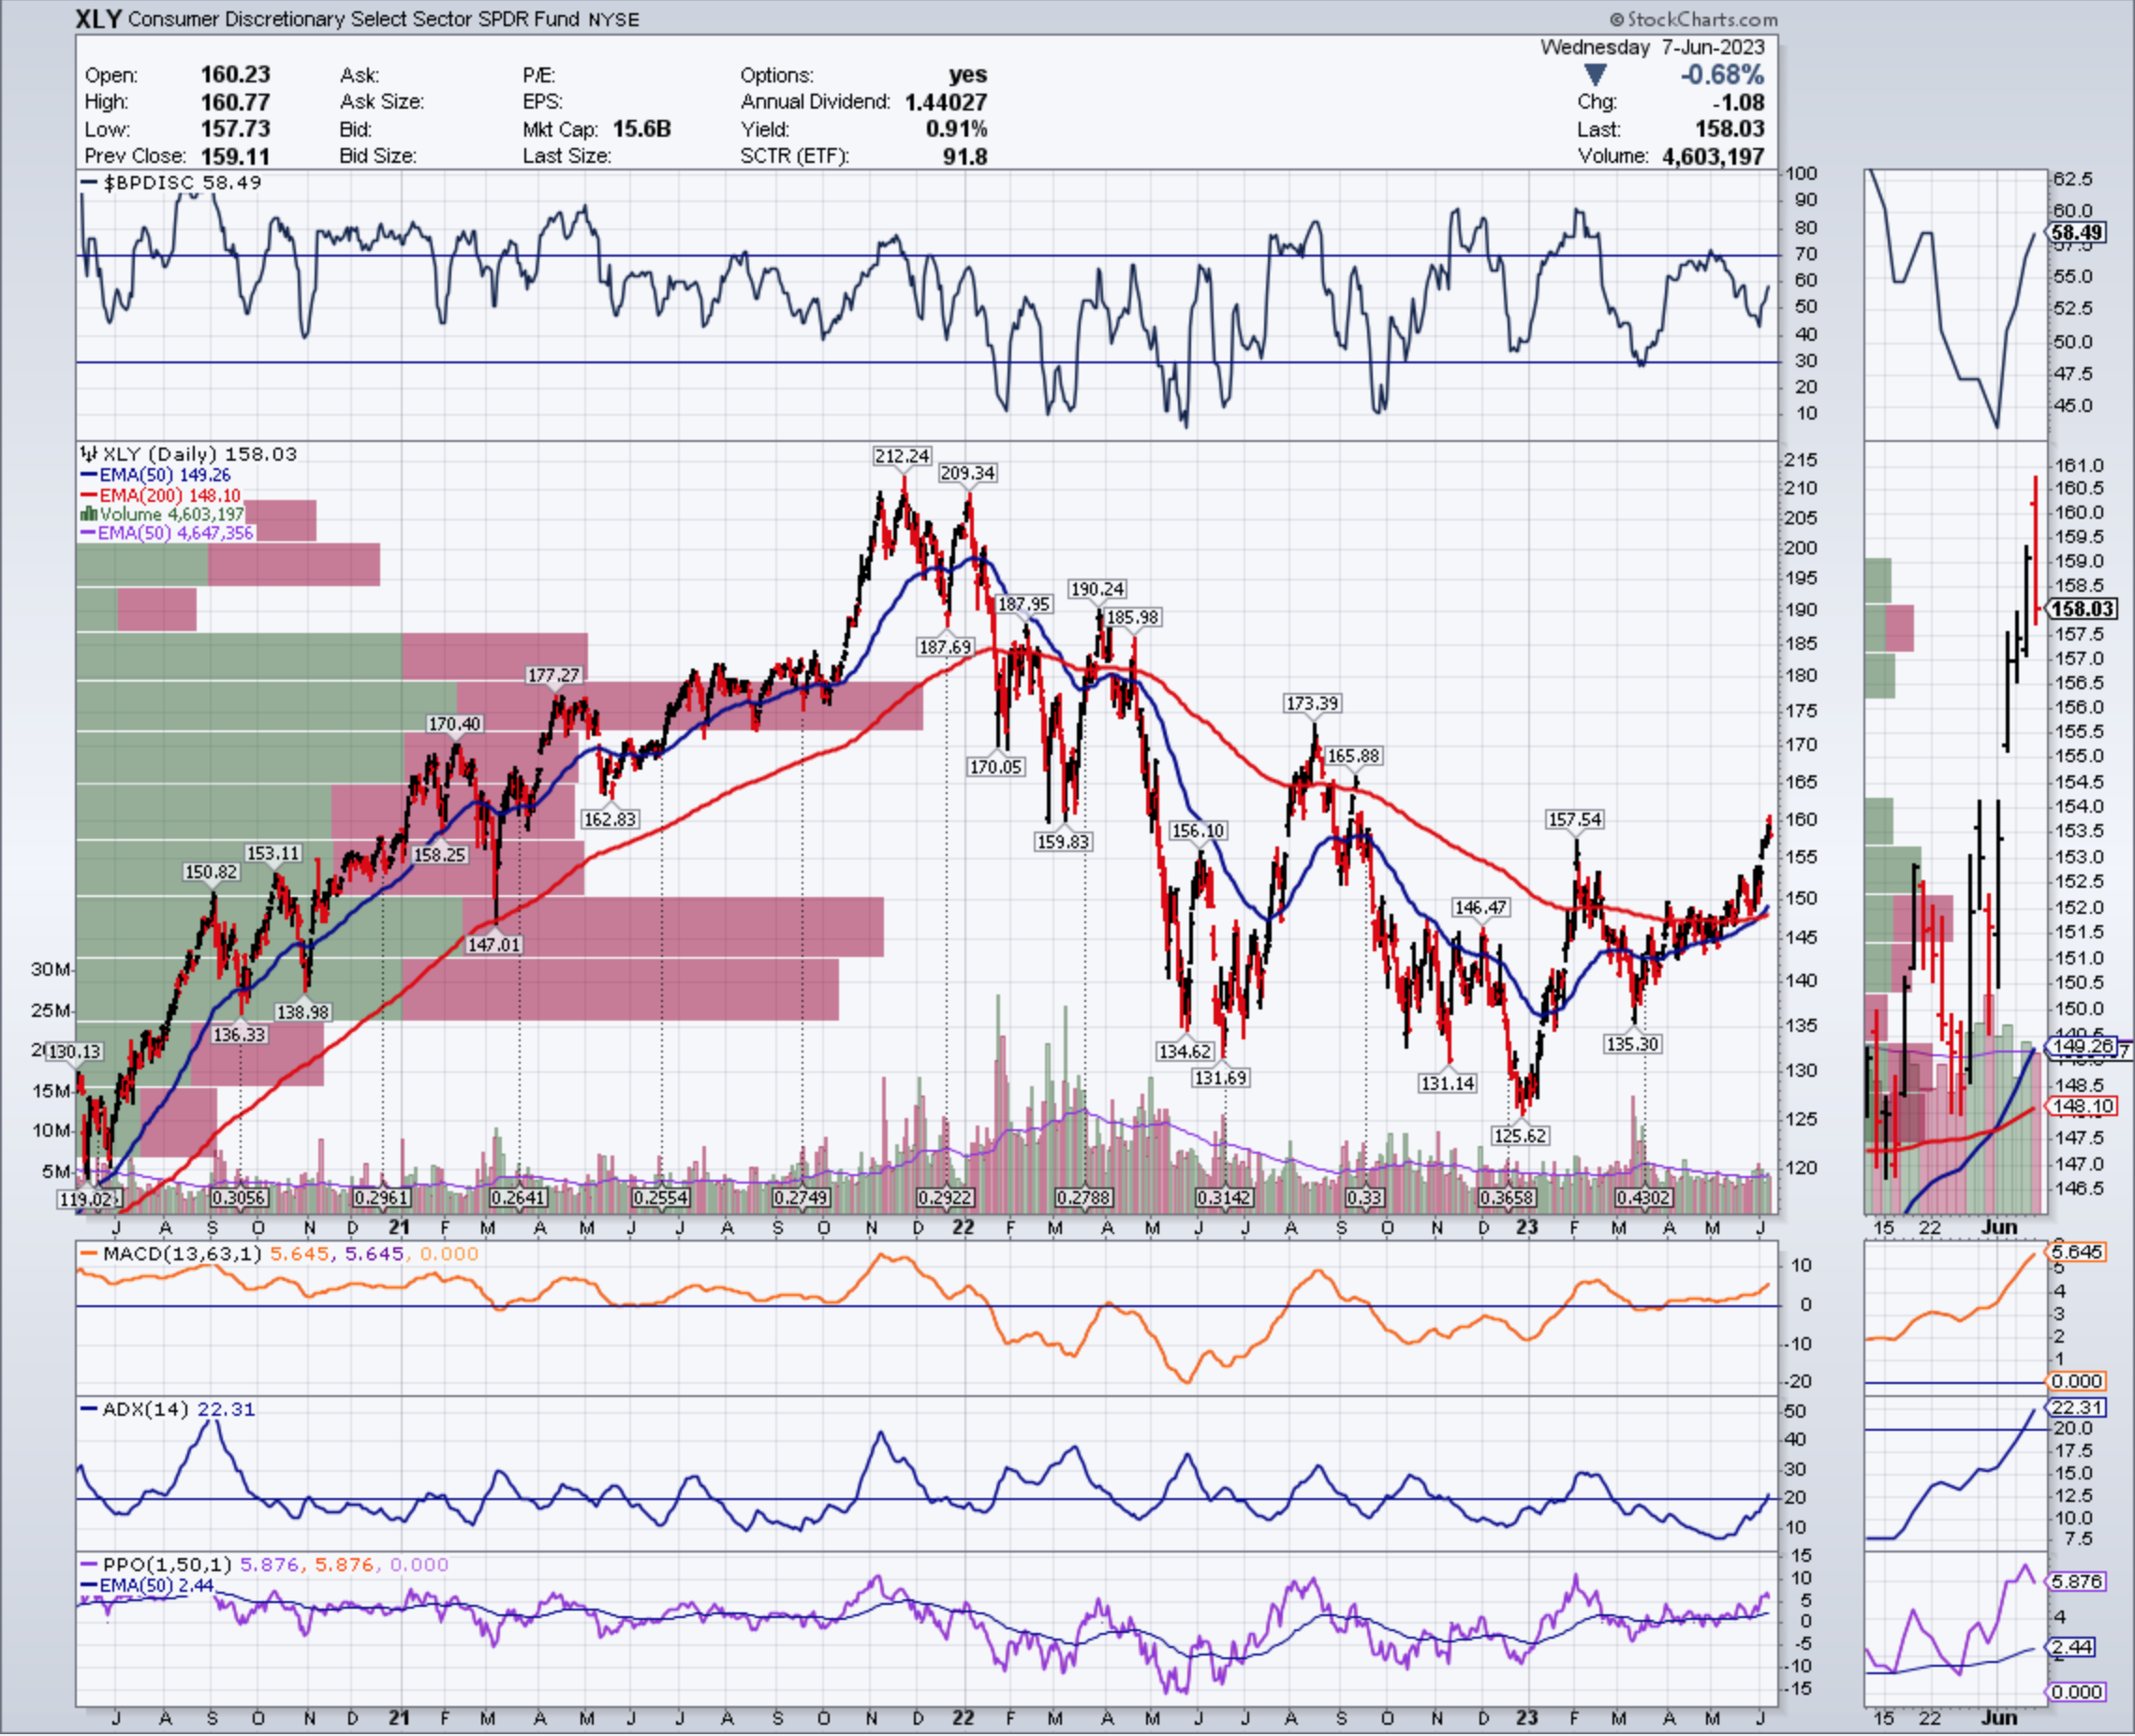Click the 187.69 low label
This screenshot has height=1736, width=2135.
point(945,647)
